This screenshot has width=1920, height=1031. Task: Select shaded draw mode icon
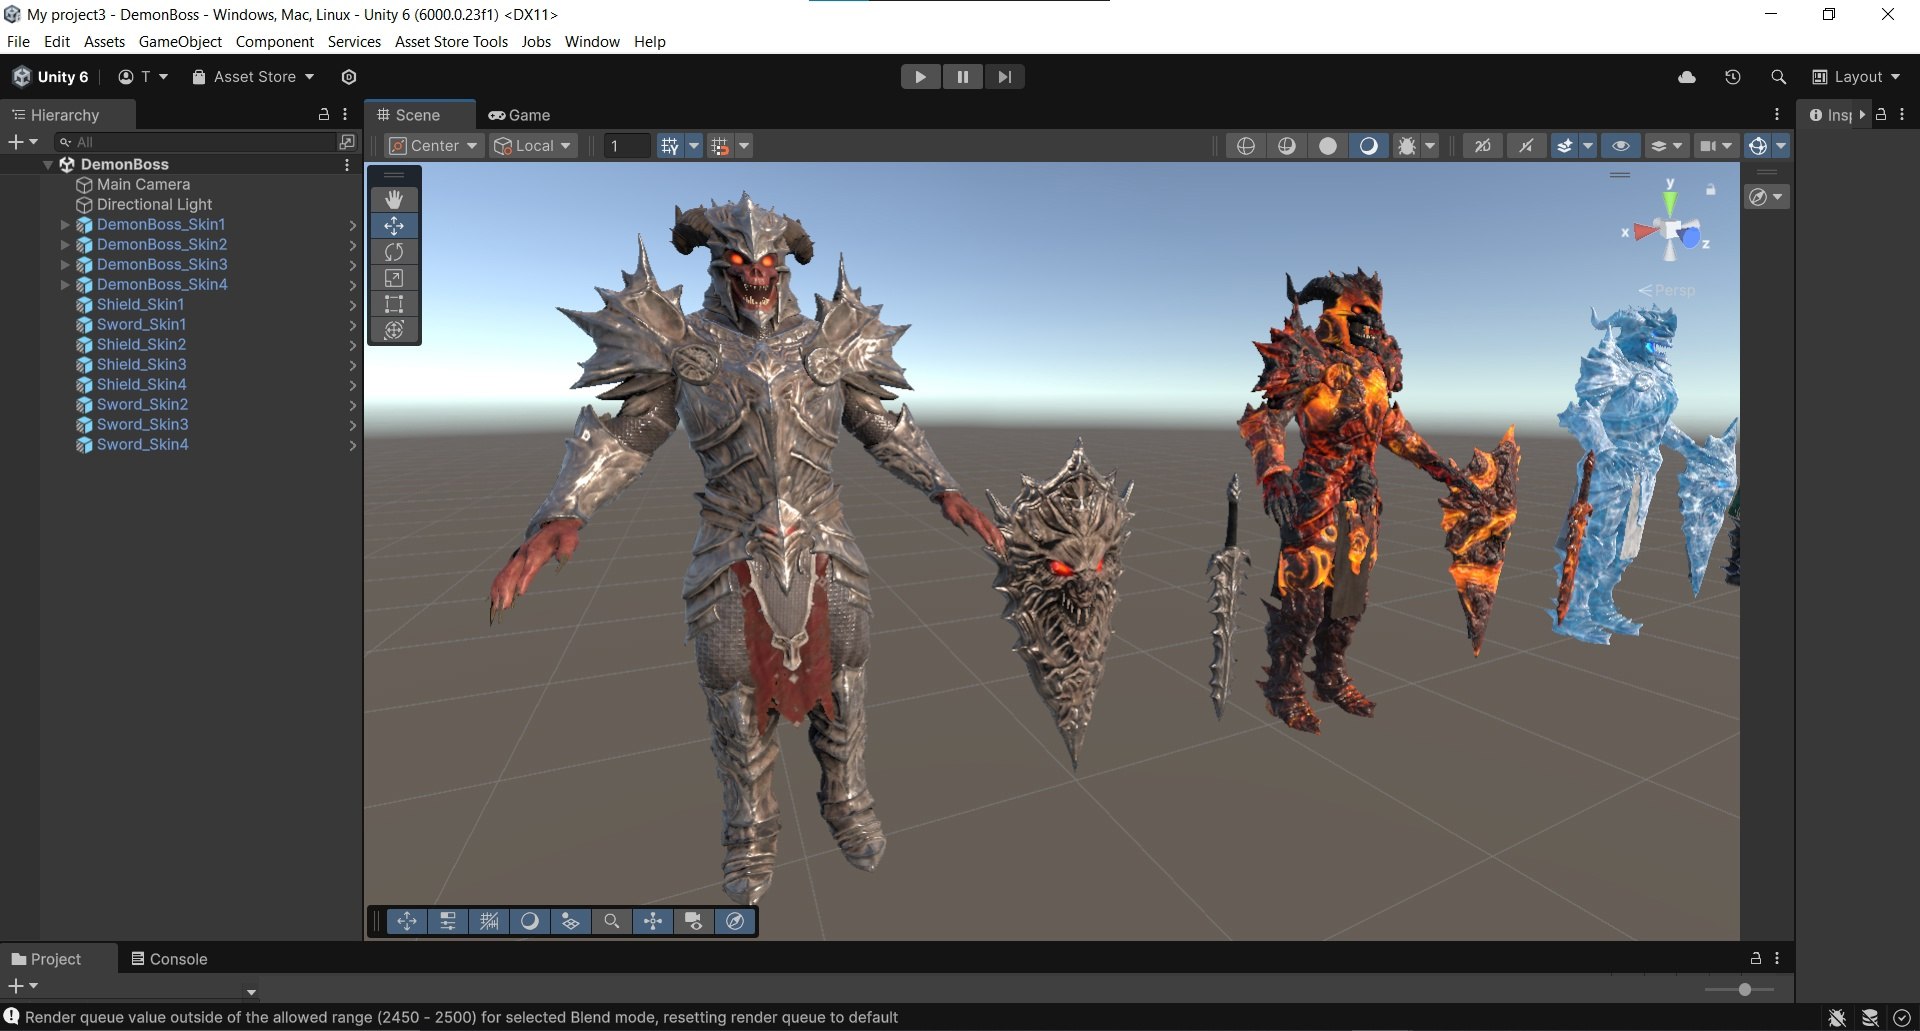[x=1368, y=146]
